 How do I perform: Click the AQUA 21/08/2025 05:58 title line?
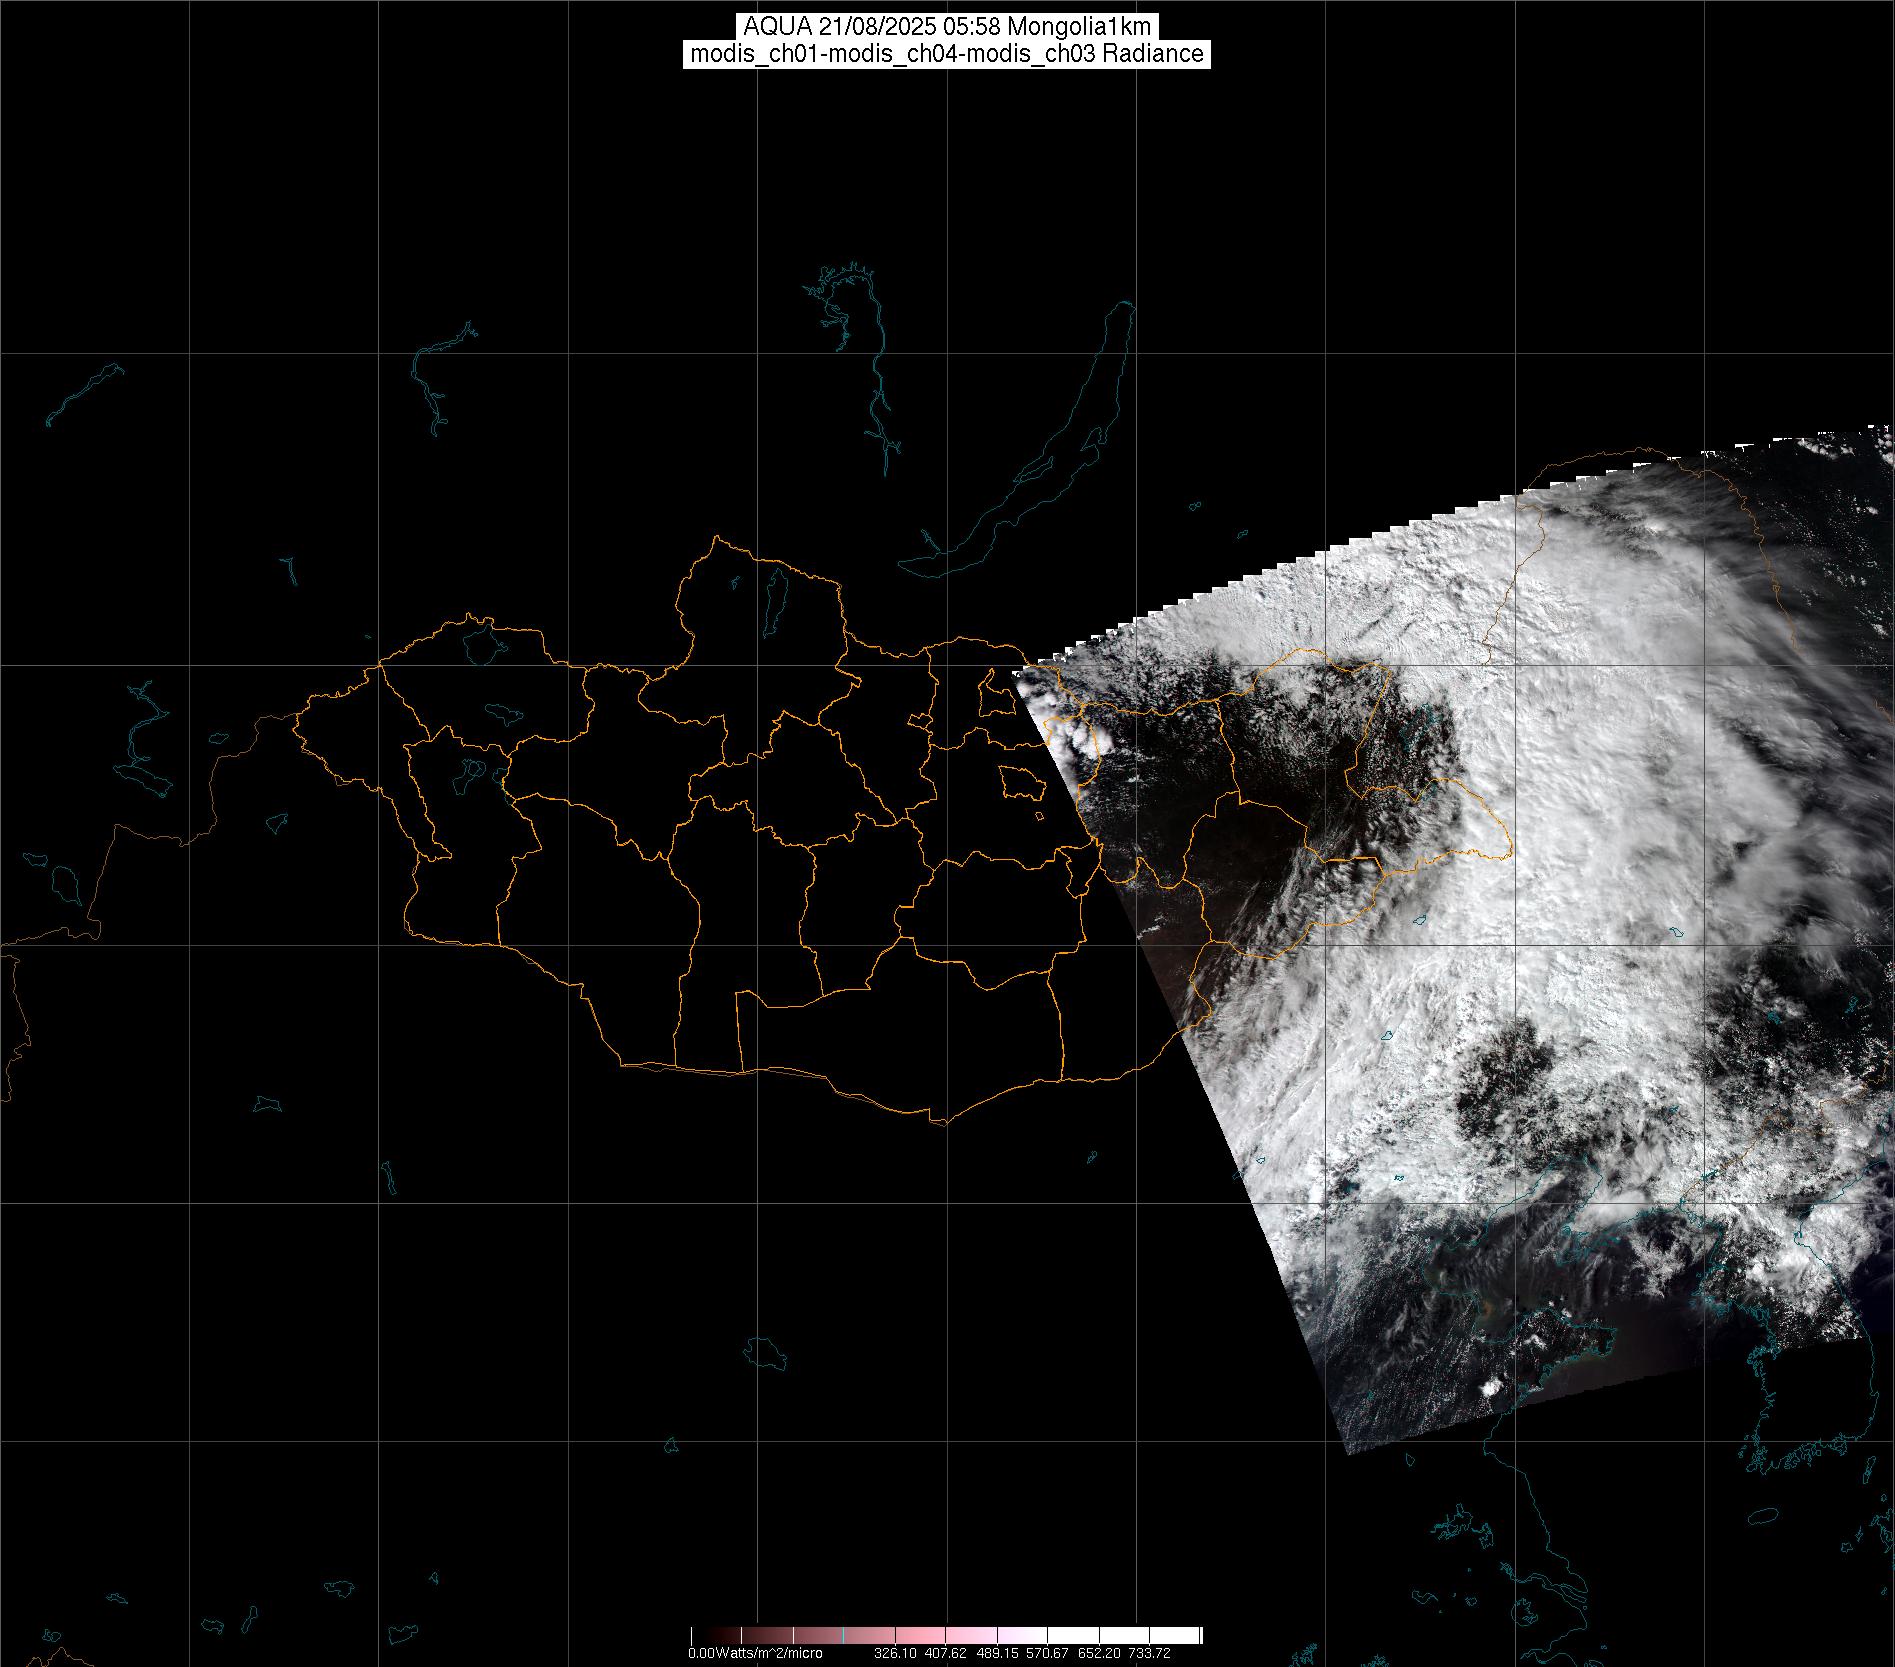pyautogui.click(x=946, y=27)
